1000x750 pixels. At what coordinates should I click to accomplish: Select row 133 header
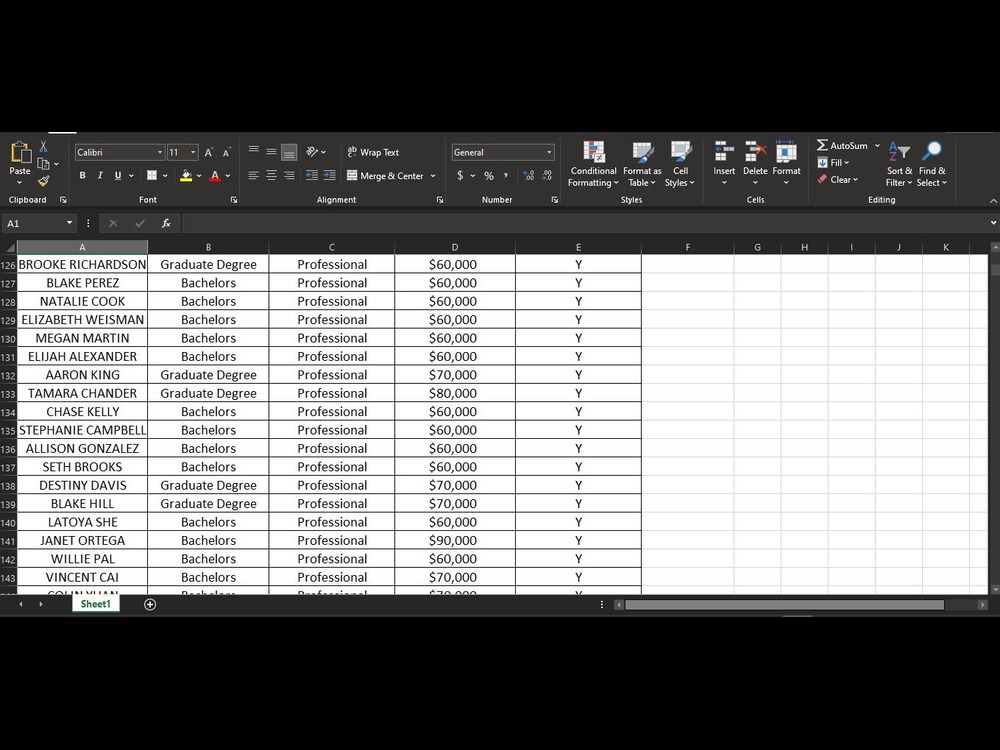tap(8, 393)
